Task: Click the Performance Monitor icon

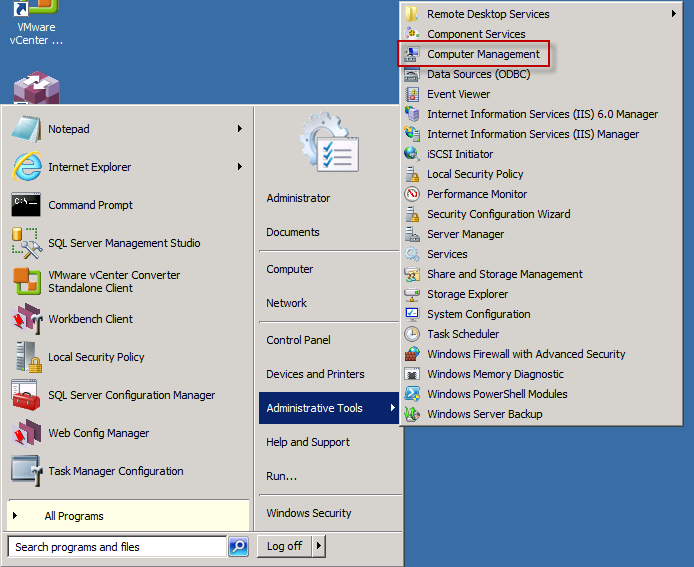Action: pyautogui.click(x=412, y=194)
